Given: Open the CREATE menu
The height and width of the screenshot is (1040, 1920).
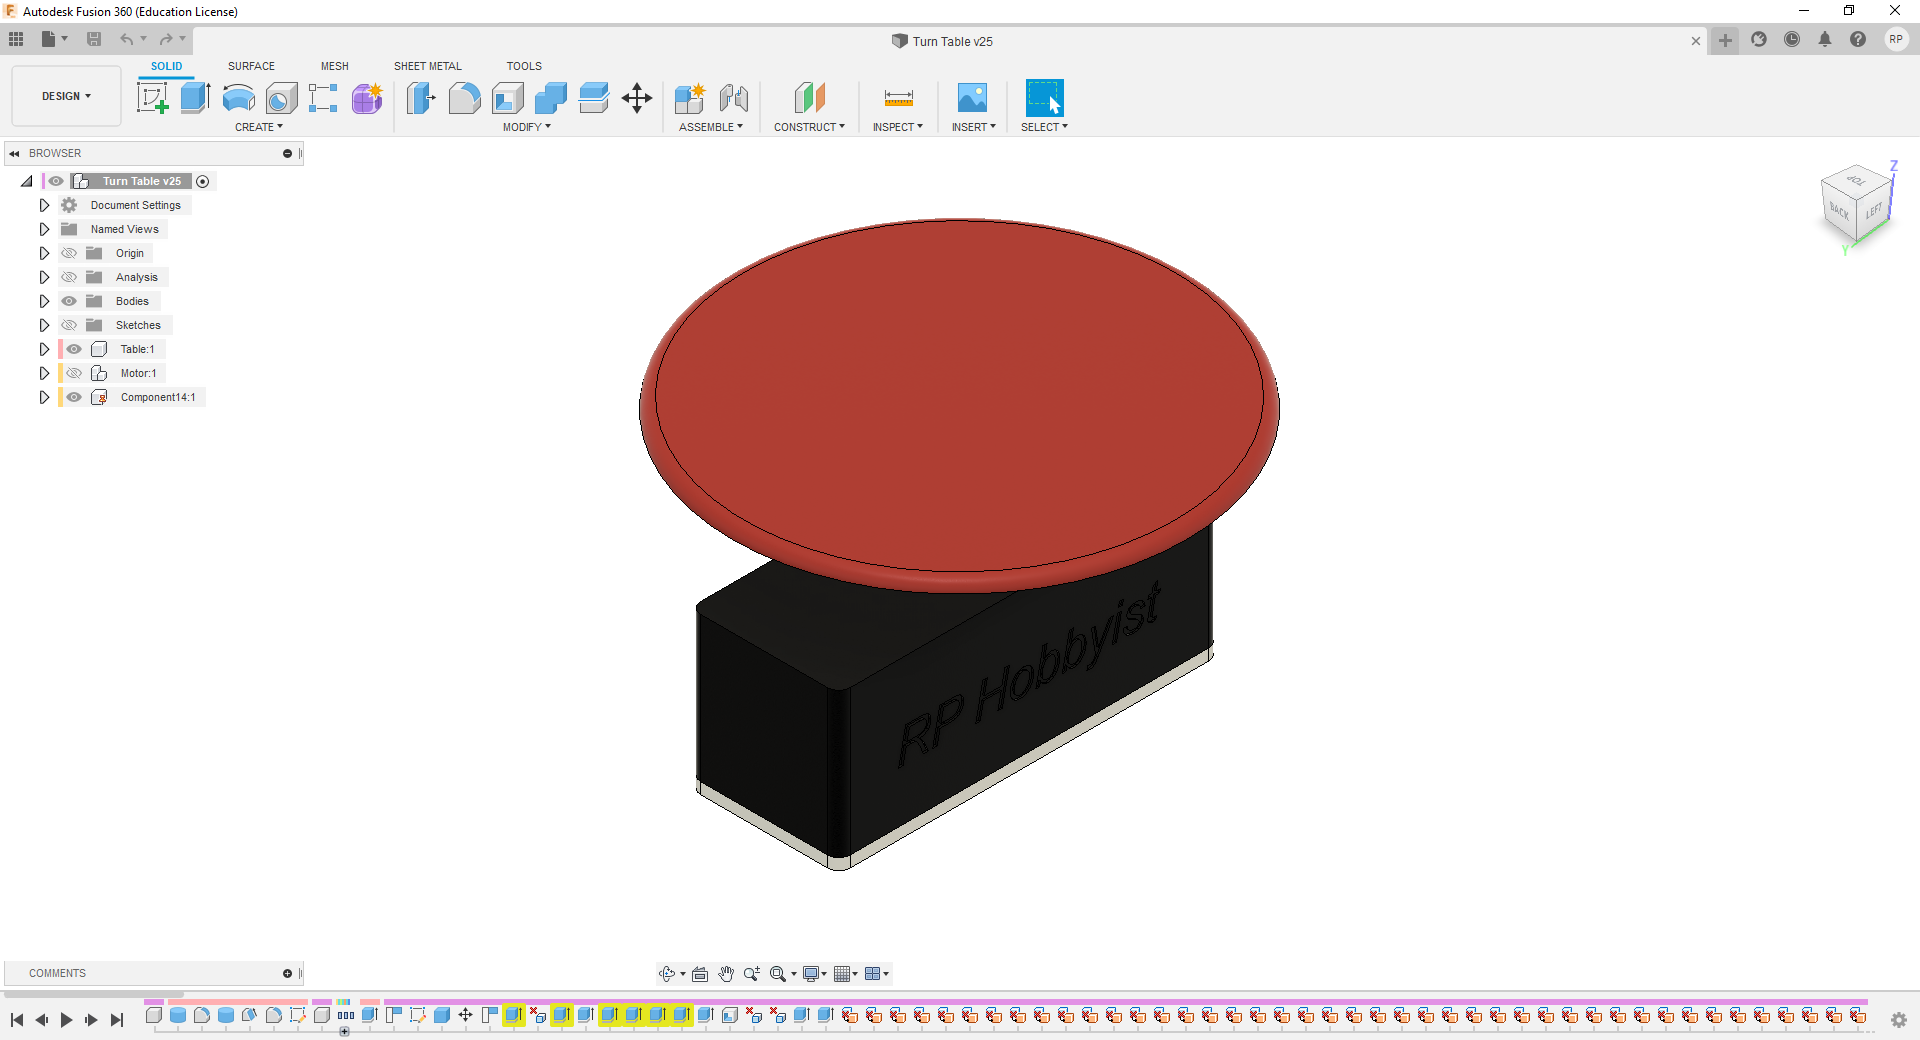Looking at the screenshot, I should pos(259,127).
